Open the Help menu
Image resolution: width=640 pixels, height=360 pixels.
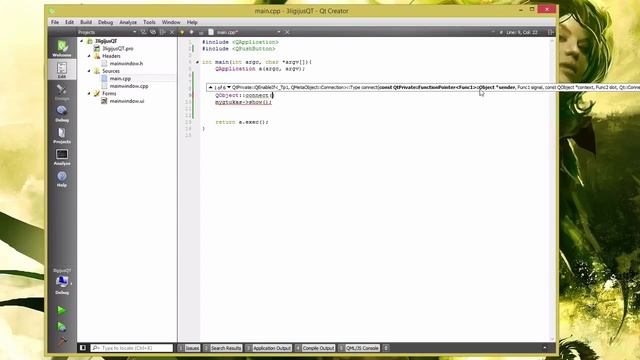192,22
